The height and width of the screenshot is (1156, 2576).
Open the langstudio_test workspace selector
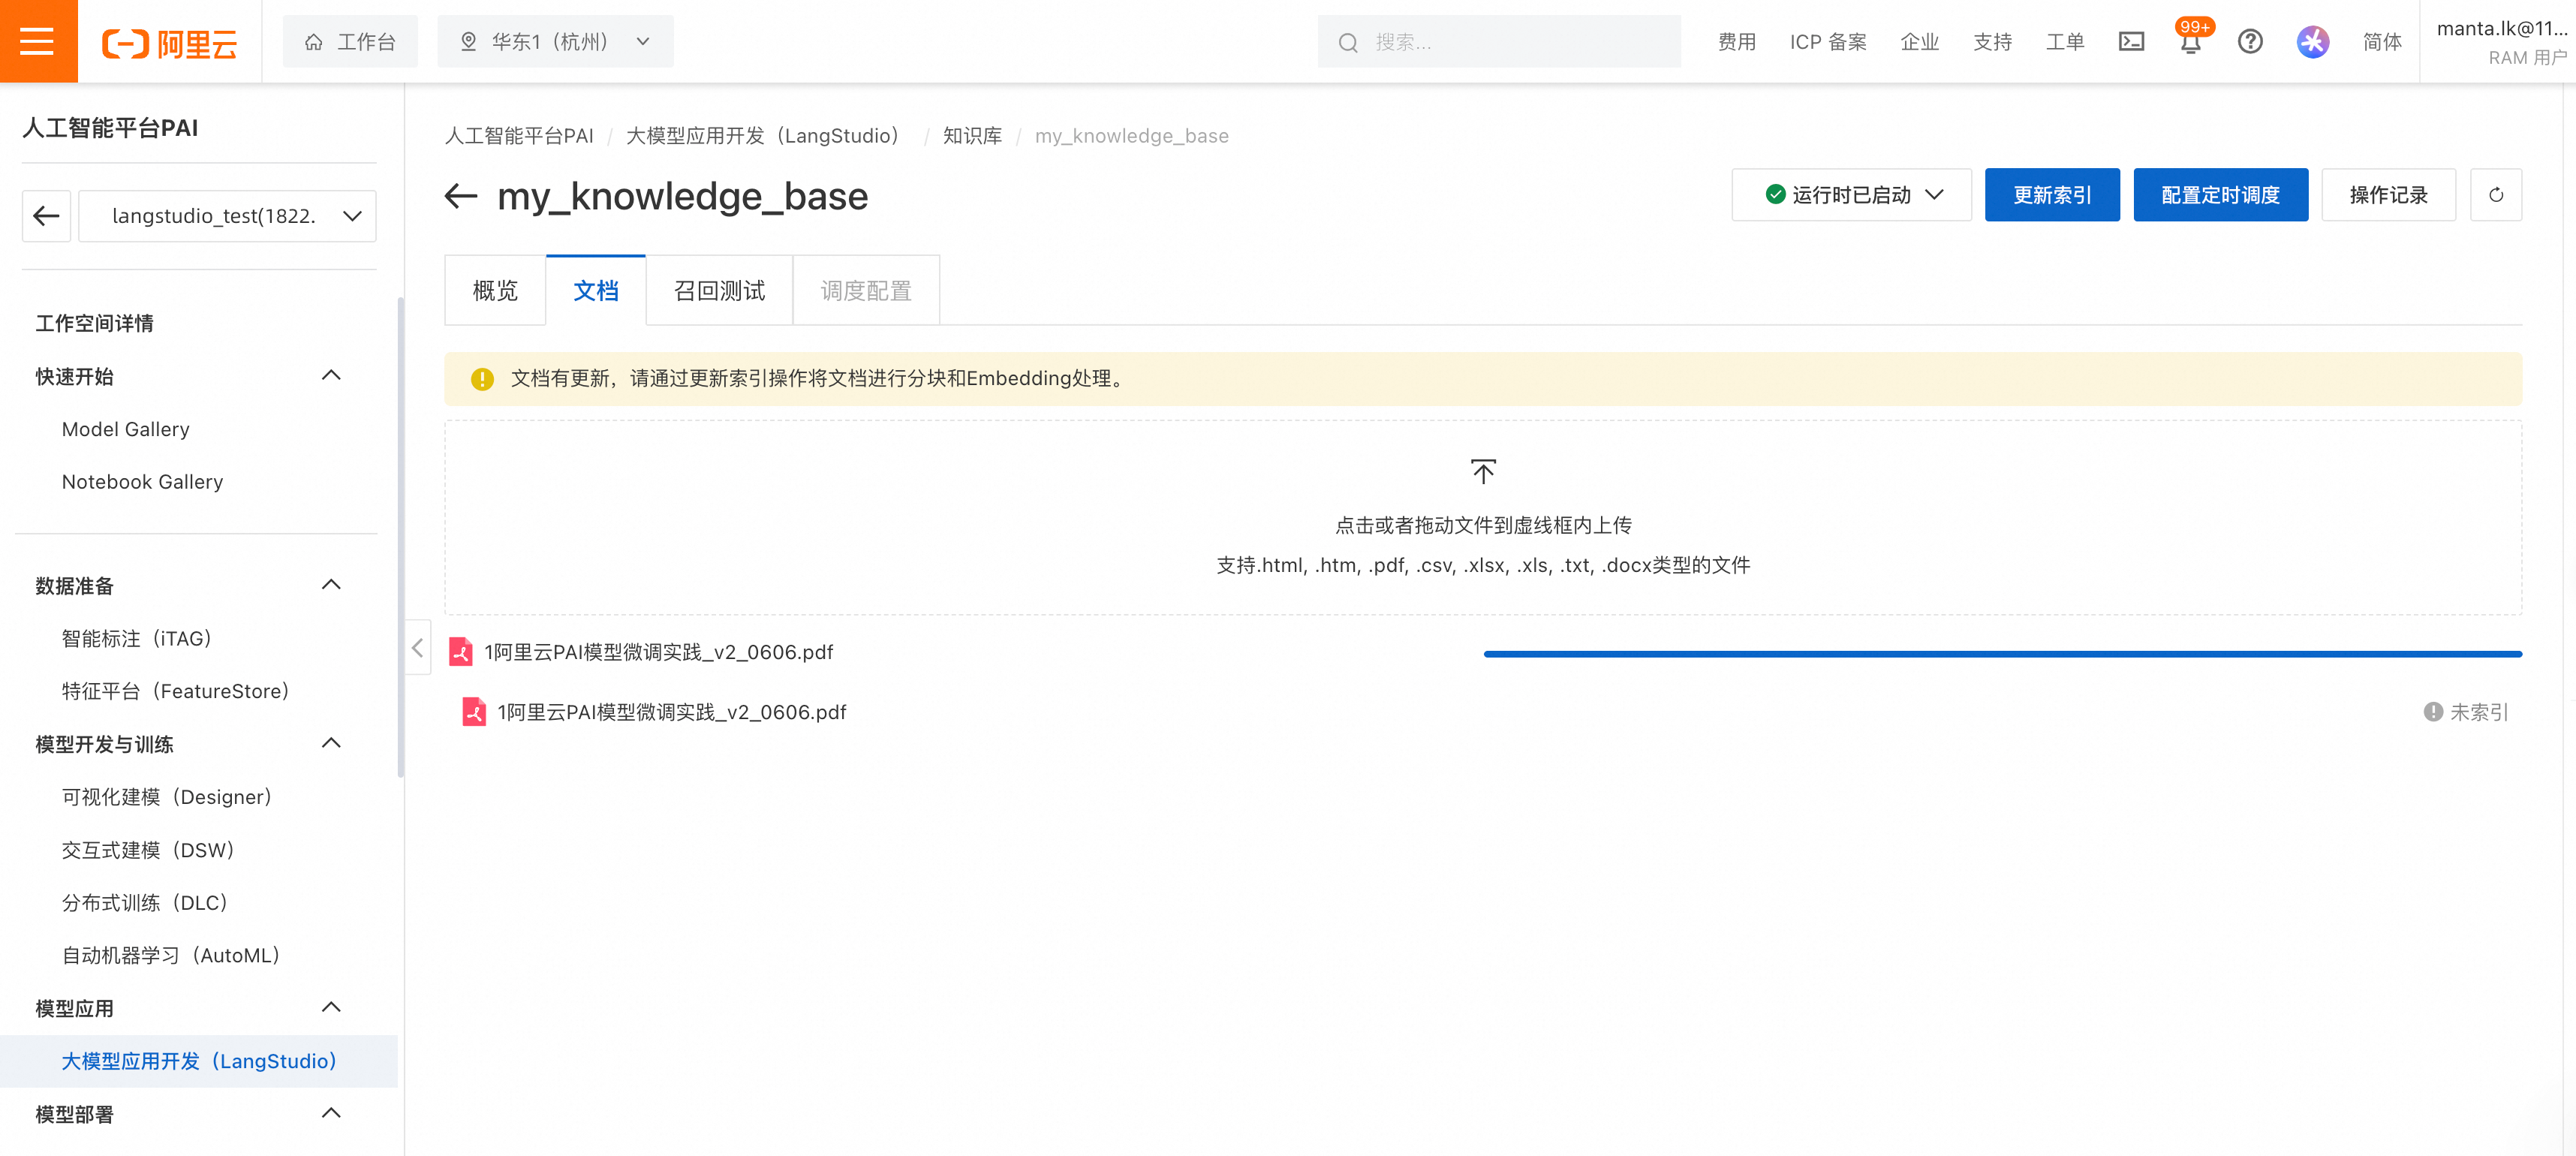[x=227, y=216]
